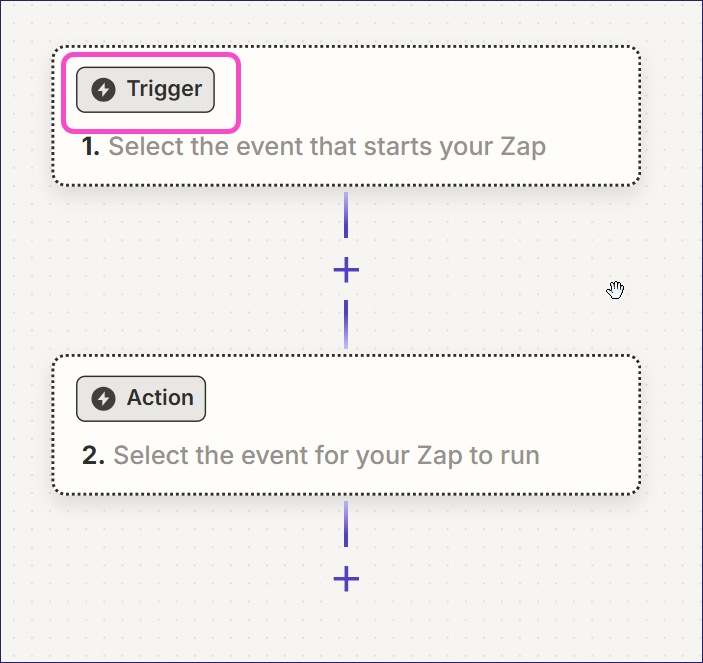Click the connector line directly below Action card

click(346, 524)
